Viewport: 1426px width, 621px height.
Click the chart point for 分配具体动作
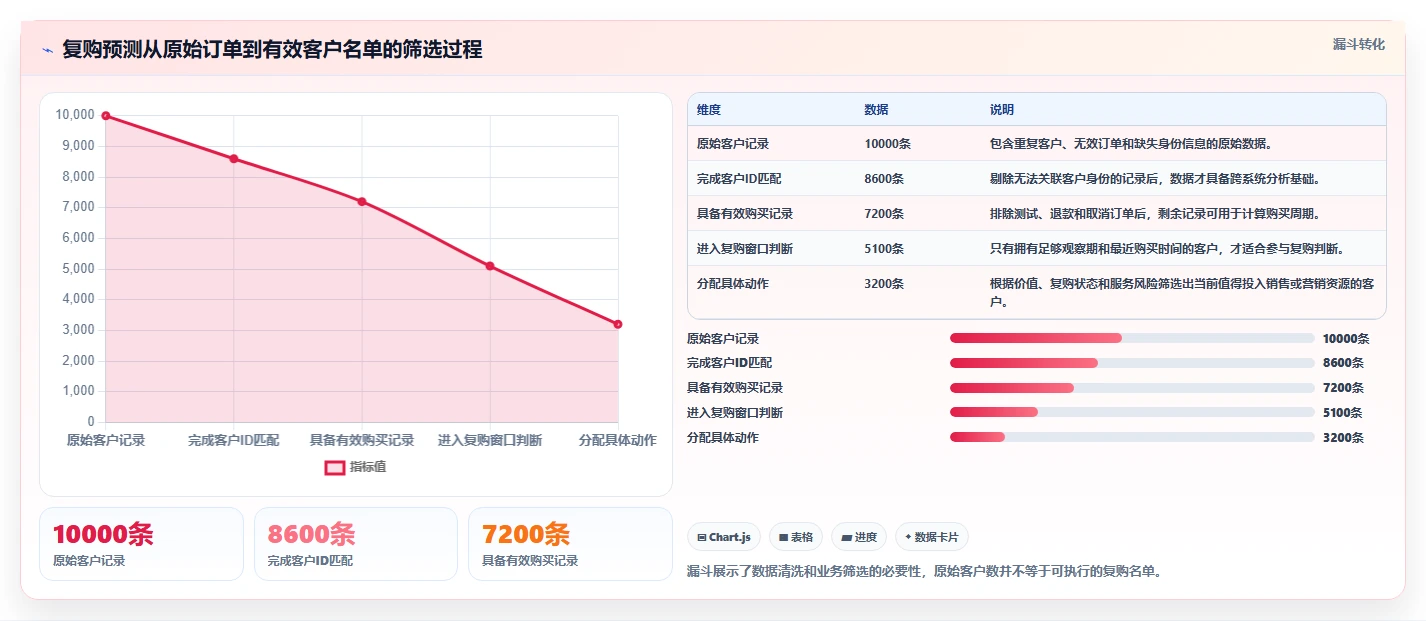point(618,324)
